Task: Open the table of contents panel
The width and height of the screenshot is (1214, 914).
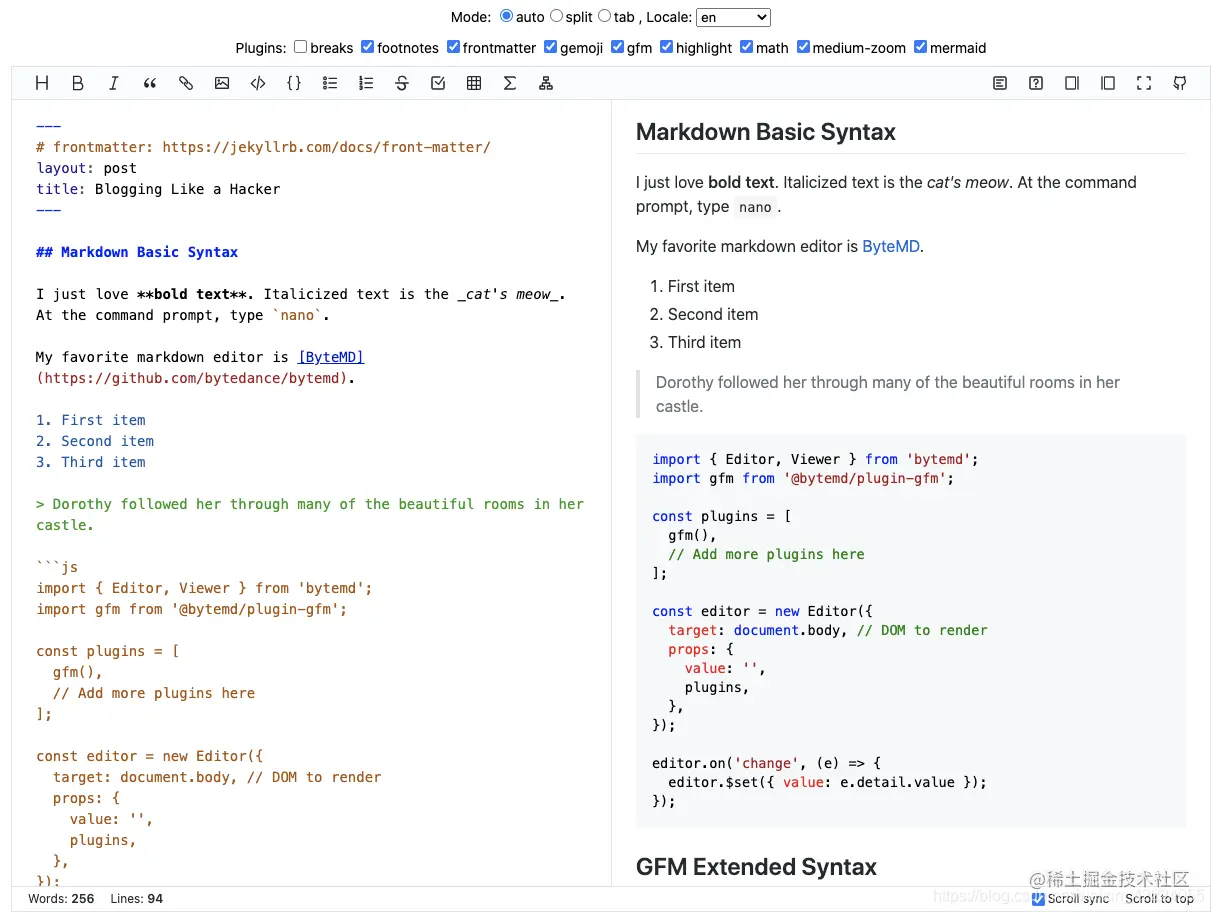Action: [1000, 83]
